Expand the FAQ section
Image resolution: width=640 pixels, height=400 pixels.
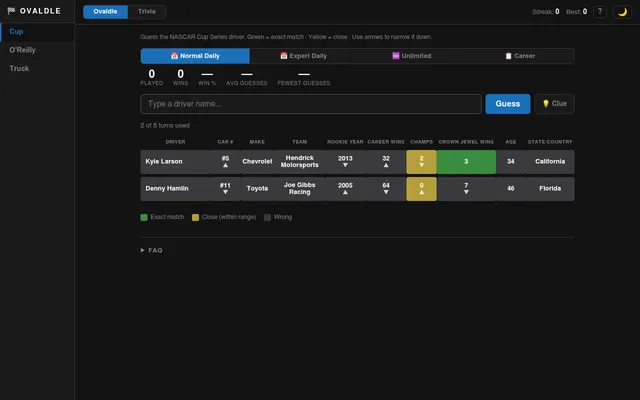click(x=151, y=250)
